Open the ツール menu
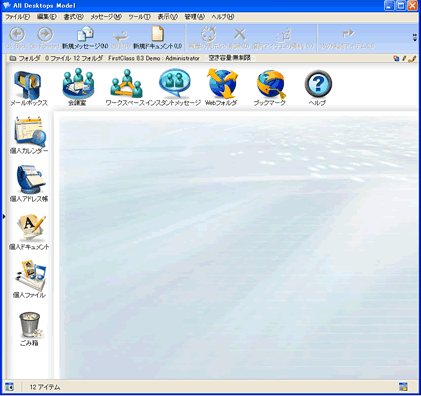Image resolution: width=421 pixels, height=396 pixels. (139, 17)
